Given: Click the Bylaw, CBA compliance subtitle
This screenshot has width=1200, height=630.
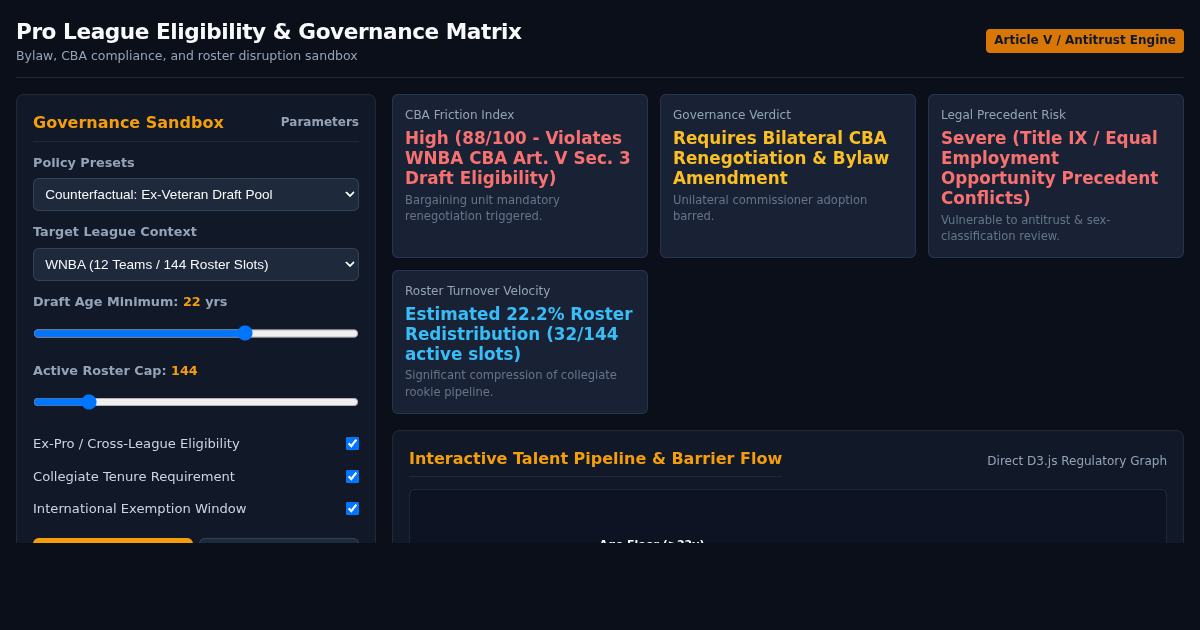Looking at the screenshot, I should (187, 56).
